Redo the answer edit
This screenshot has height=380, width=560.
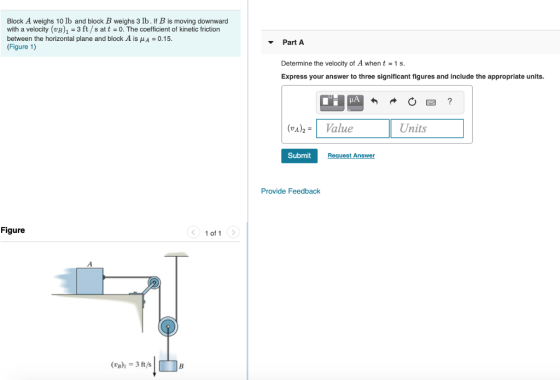coord(393,102)
